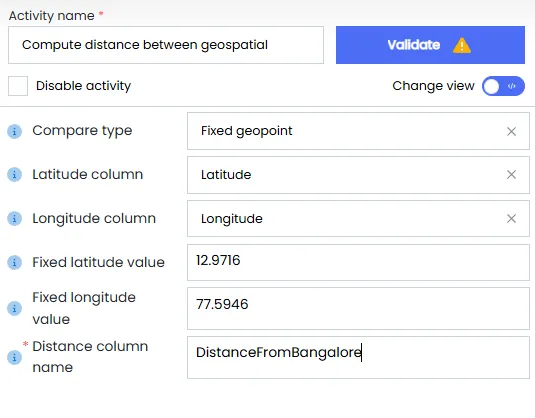
Task: Check the Disable activity checkbox
Action: tap(18, 86)
